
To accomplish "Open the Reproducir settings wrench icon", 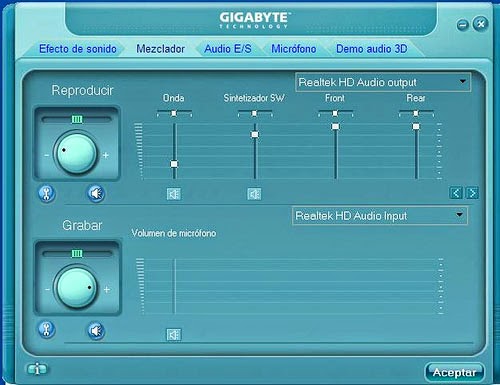I will [47, 194].
